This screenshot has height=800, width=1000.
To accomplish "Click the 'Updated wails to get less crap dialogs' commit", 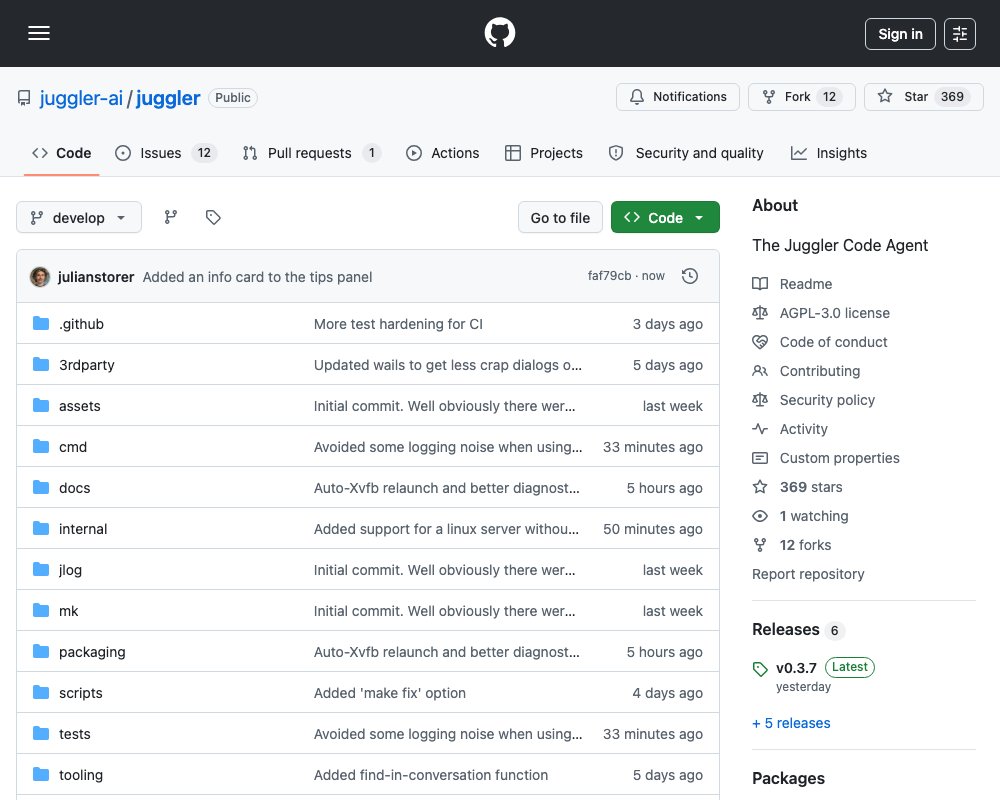I will [448, 365].
